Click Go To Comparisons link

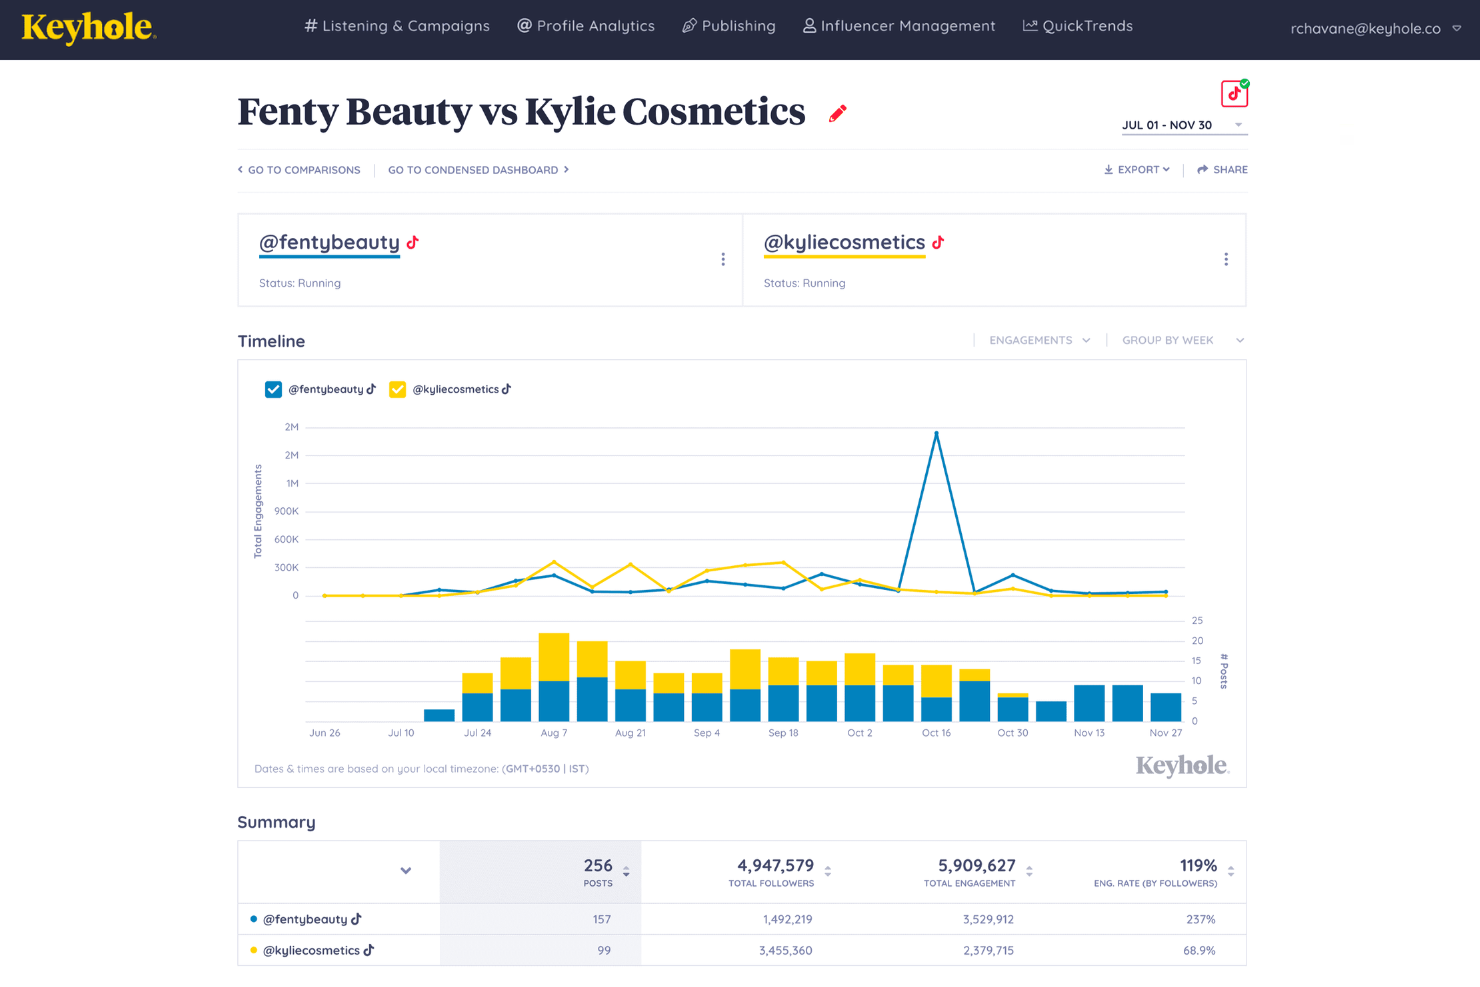coord(299,170)
